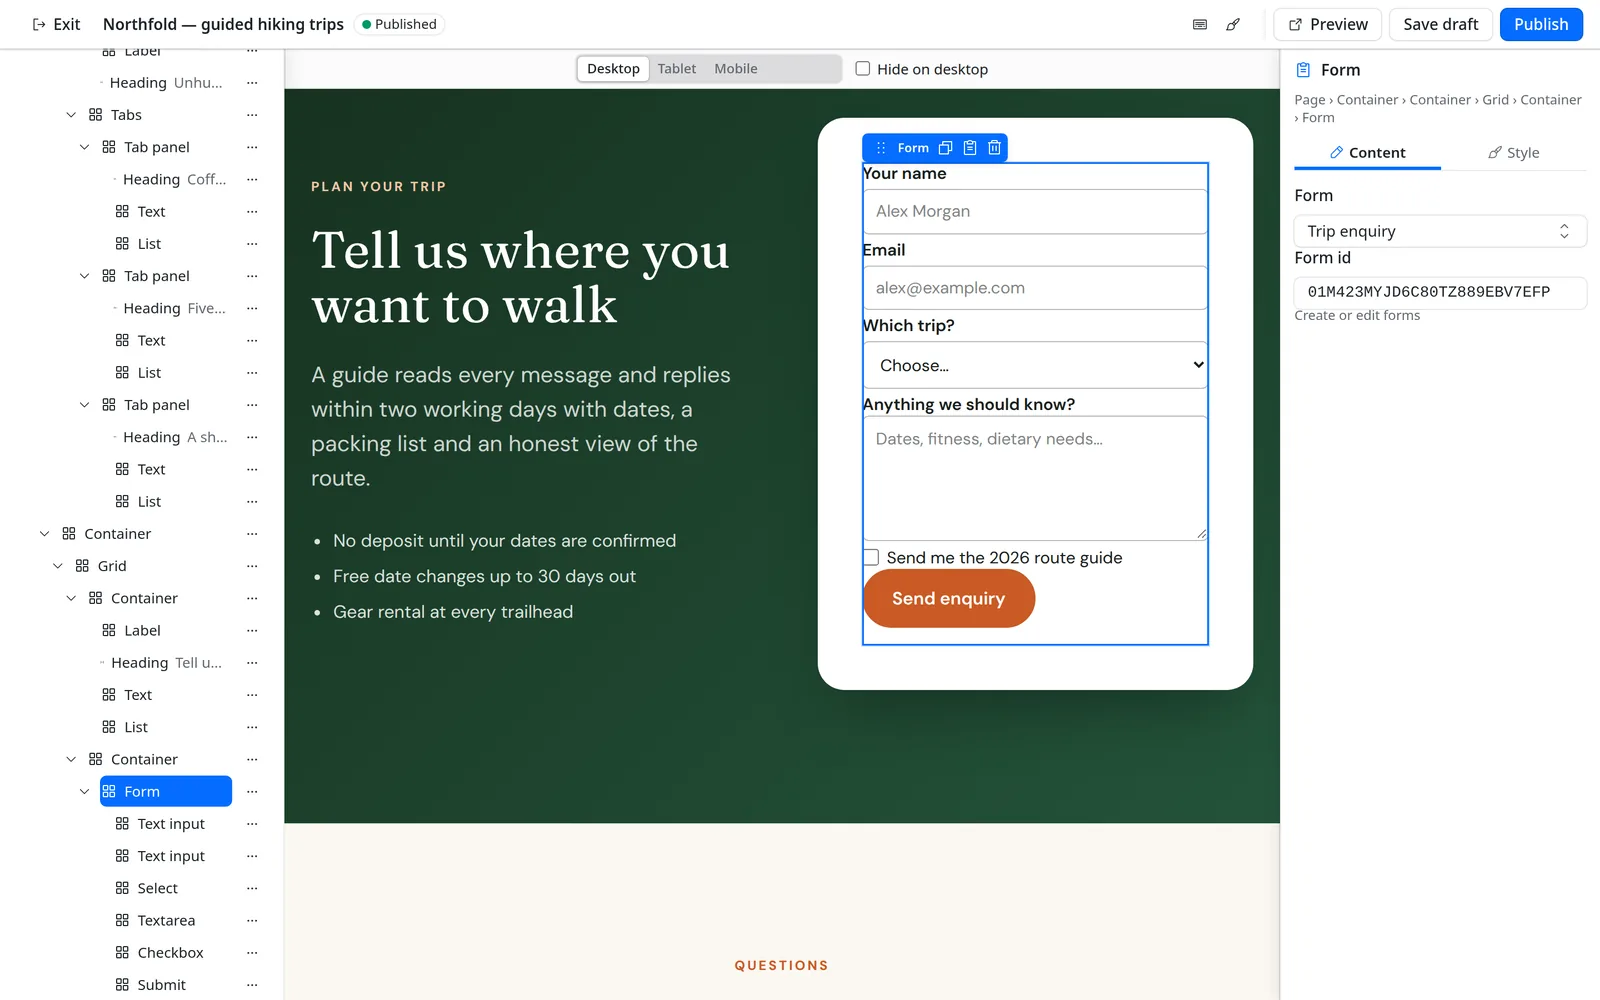Collapse the Tabs tree node
Screen dimensions: 1600x1000
(x=71, y=115)
